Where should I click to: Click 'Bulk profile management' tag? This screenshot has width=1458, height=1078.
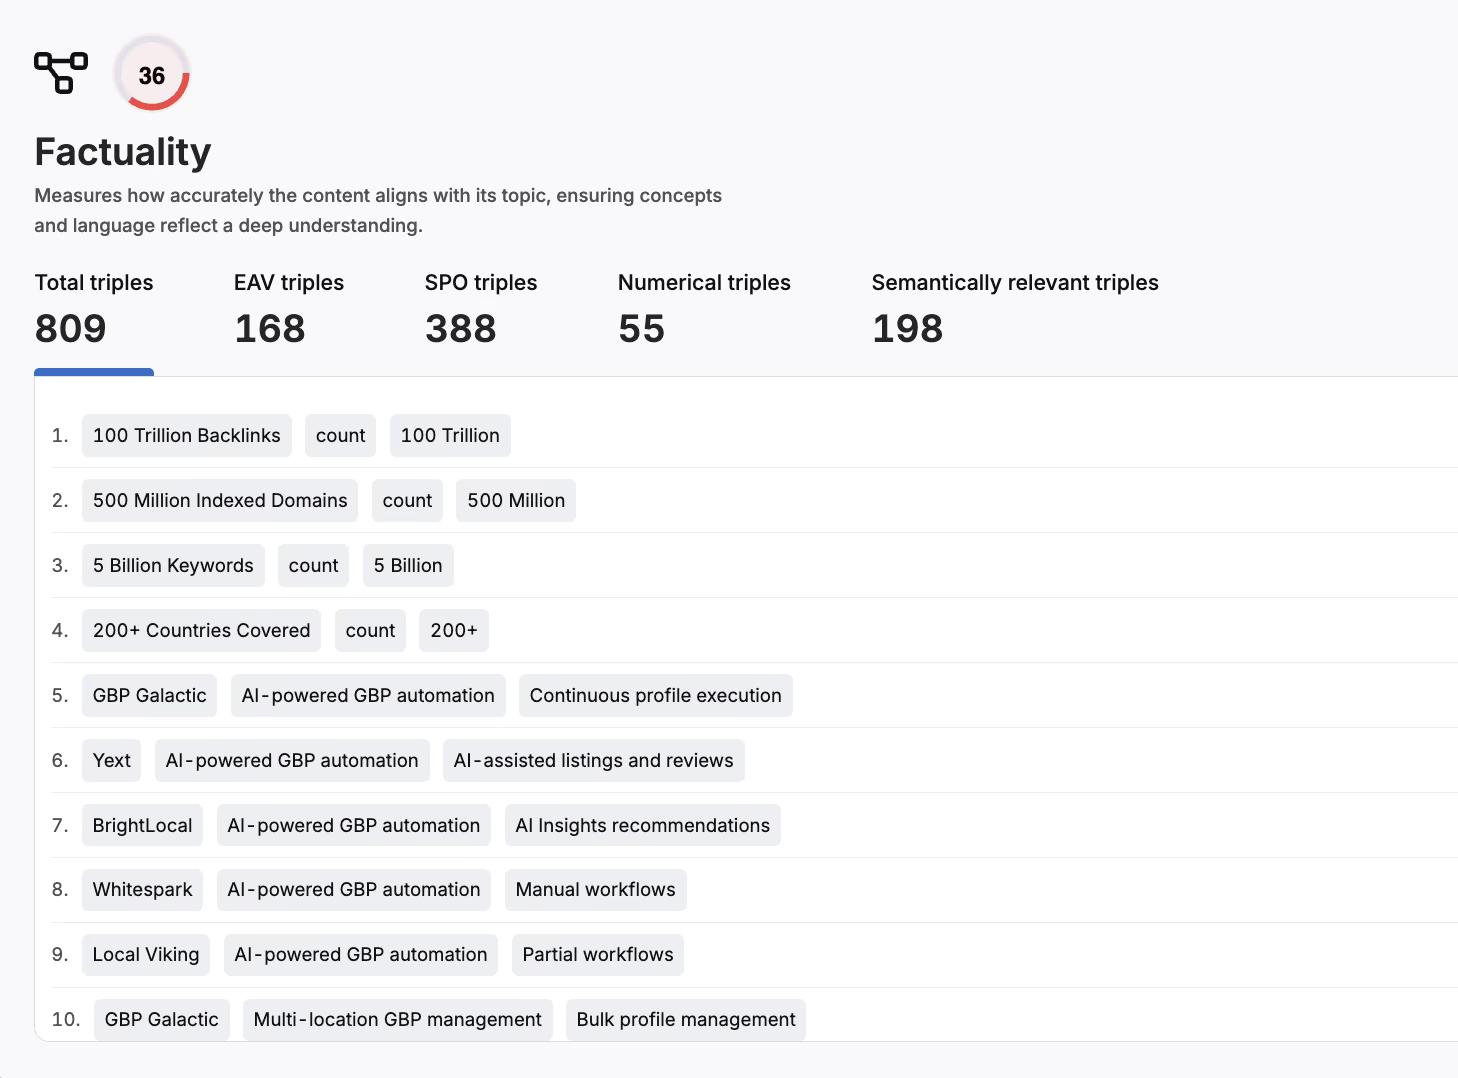[x=686, y=1020]
